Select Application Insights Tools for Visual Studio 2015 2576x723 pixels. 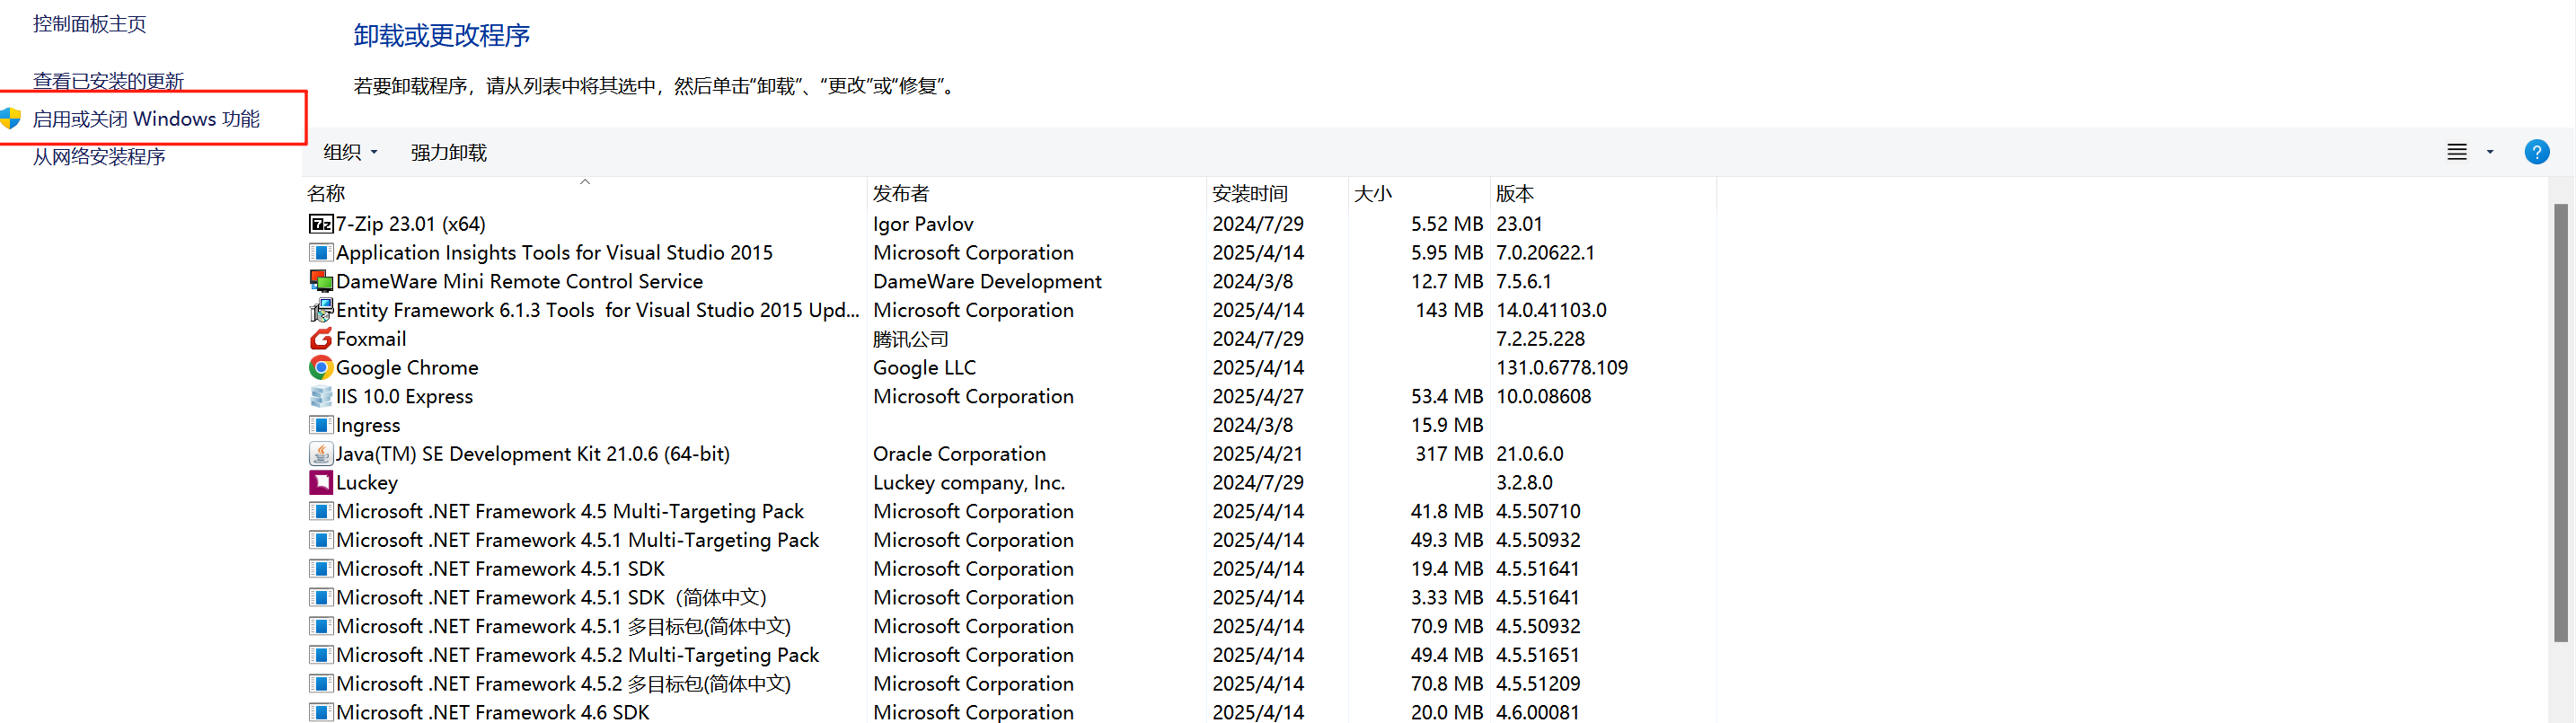(554, 253)
